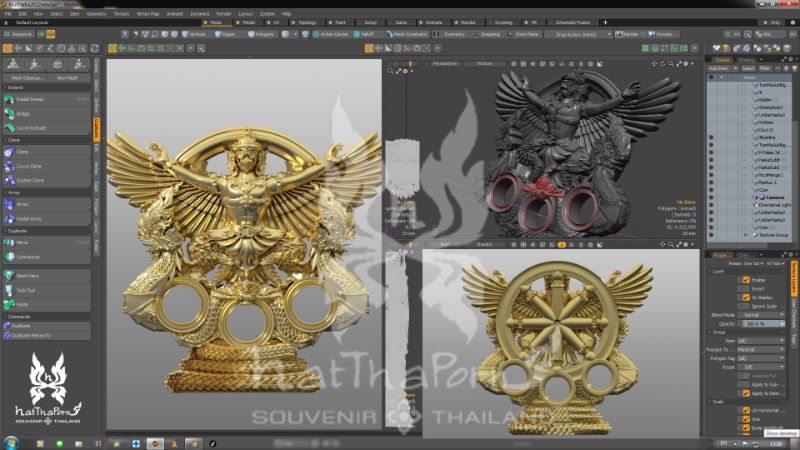Click the Filter button in item list
This screenshot has height=450, width=800.
(765, 68)
